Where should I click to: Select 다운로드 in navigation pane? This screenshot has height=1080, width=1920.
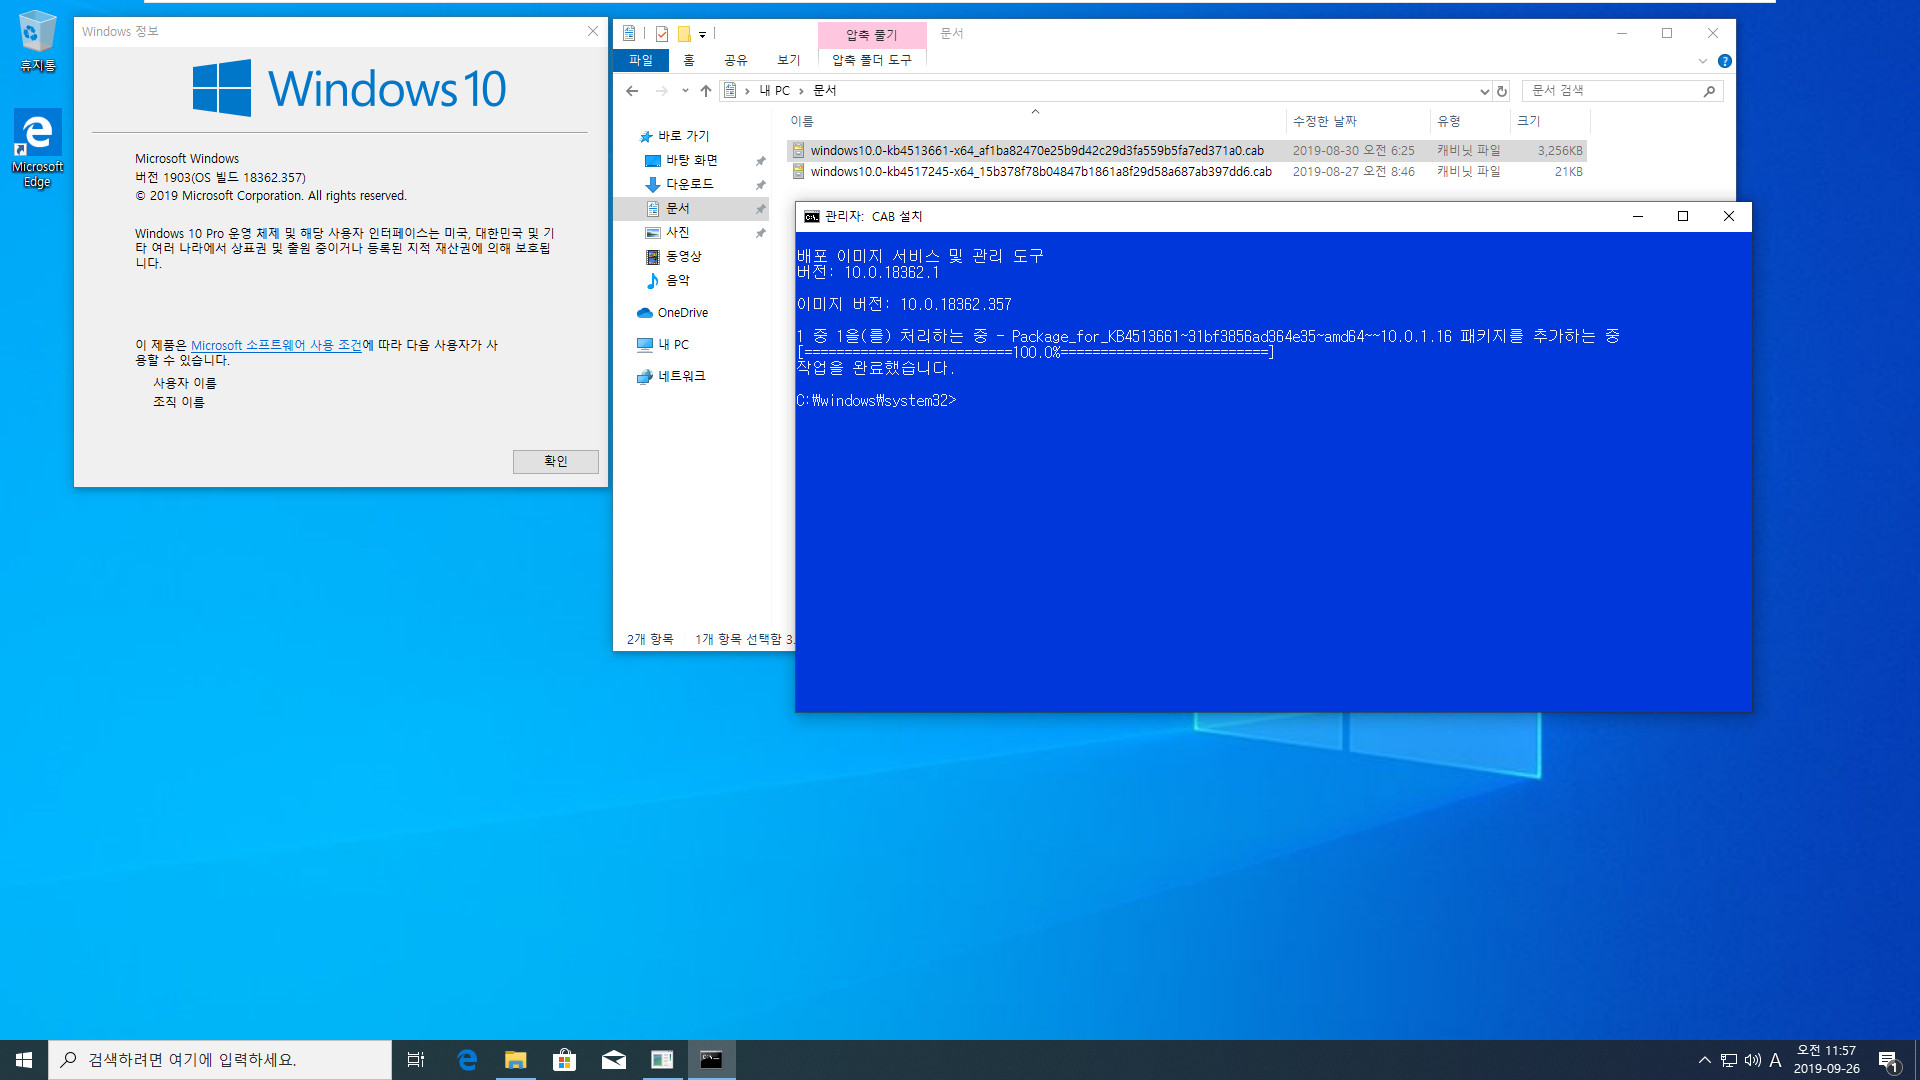tap(690, 184)
